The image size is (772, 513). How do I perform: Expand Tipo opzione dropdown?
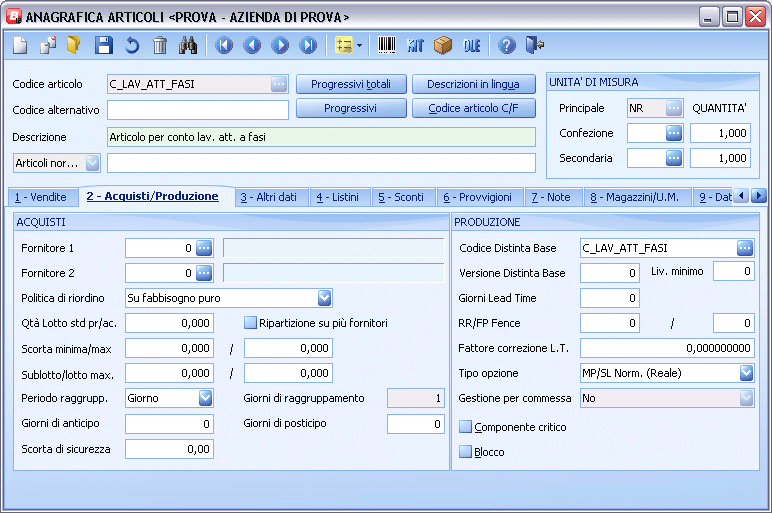coord(746,373)
